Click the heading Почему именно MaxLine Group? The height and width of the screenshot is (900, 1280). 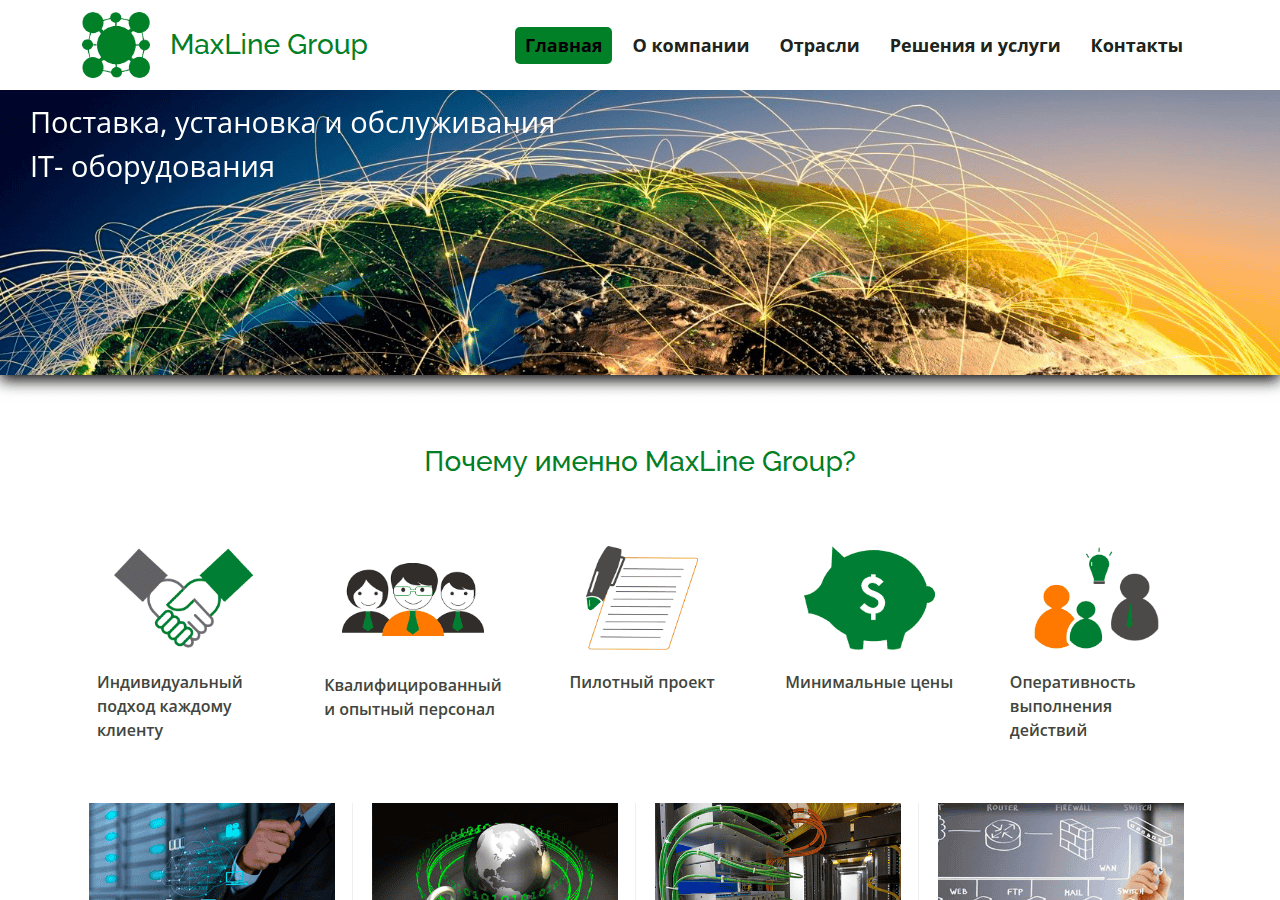pyautogui.click(x=640, y=461)
